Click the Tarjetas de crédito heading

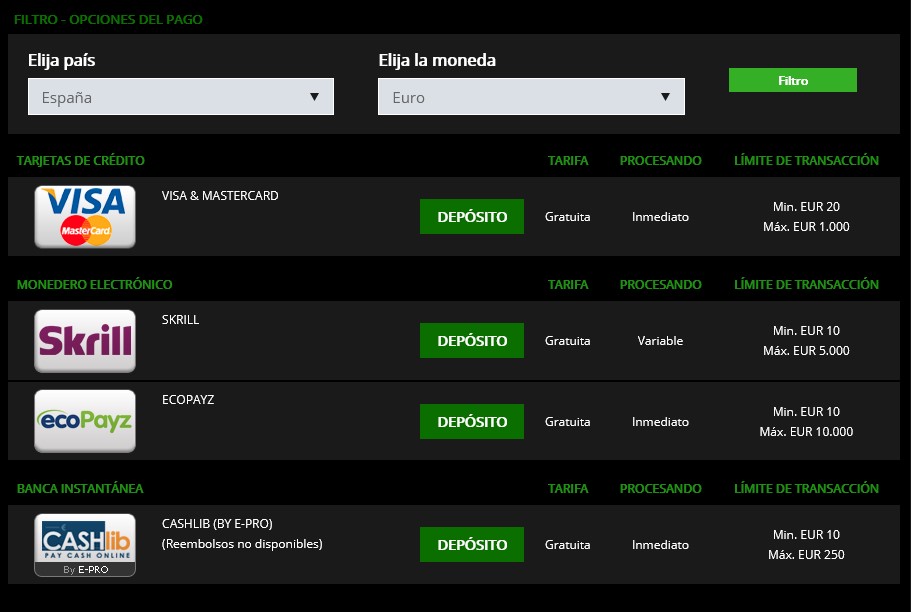point(80,160)
